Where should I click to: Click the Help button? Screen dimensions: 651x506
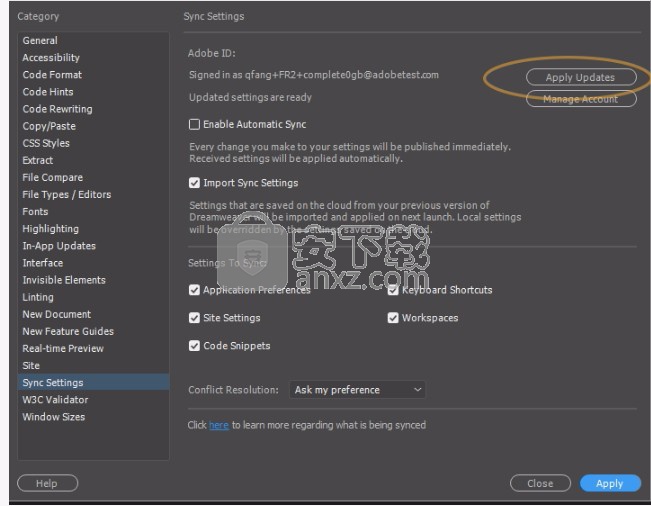point(47,483)
